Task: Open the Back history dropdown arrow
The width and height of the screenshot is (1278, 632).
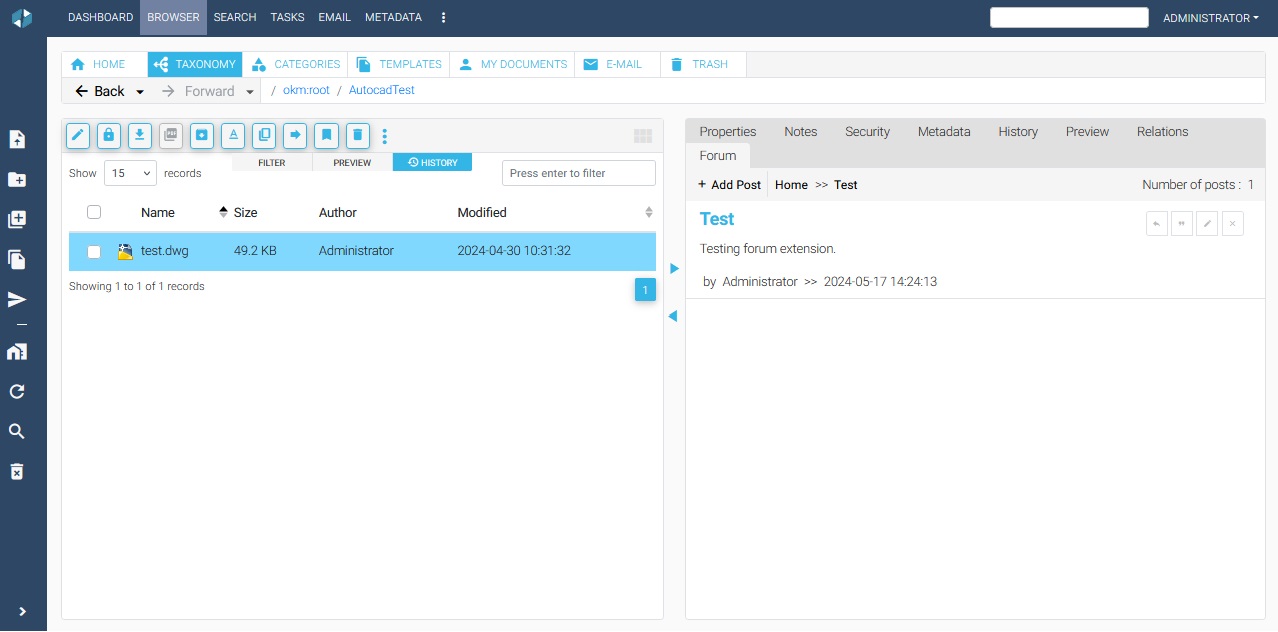Action: [140, 92]
